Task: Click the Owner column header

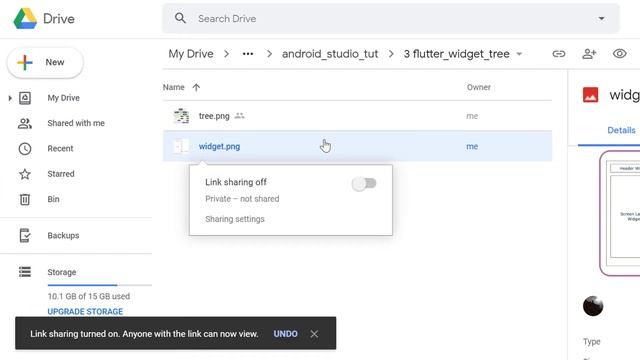Action: 478,87
